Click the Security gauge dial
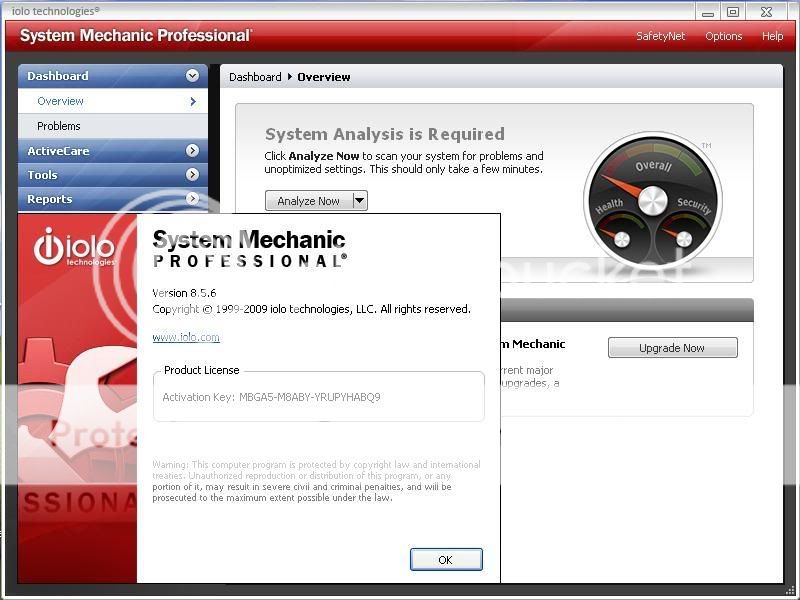 (684, 239)
